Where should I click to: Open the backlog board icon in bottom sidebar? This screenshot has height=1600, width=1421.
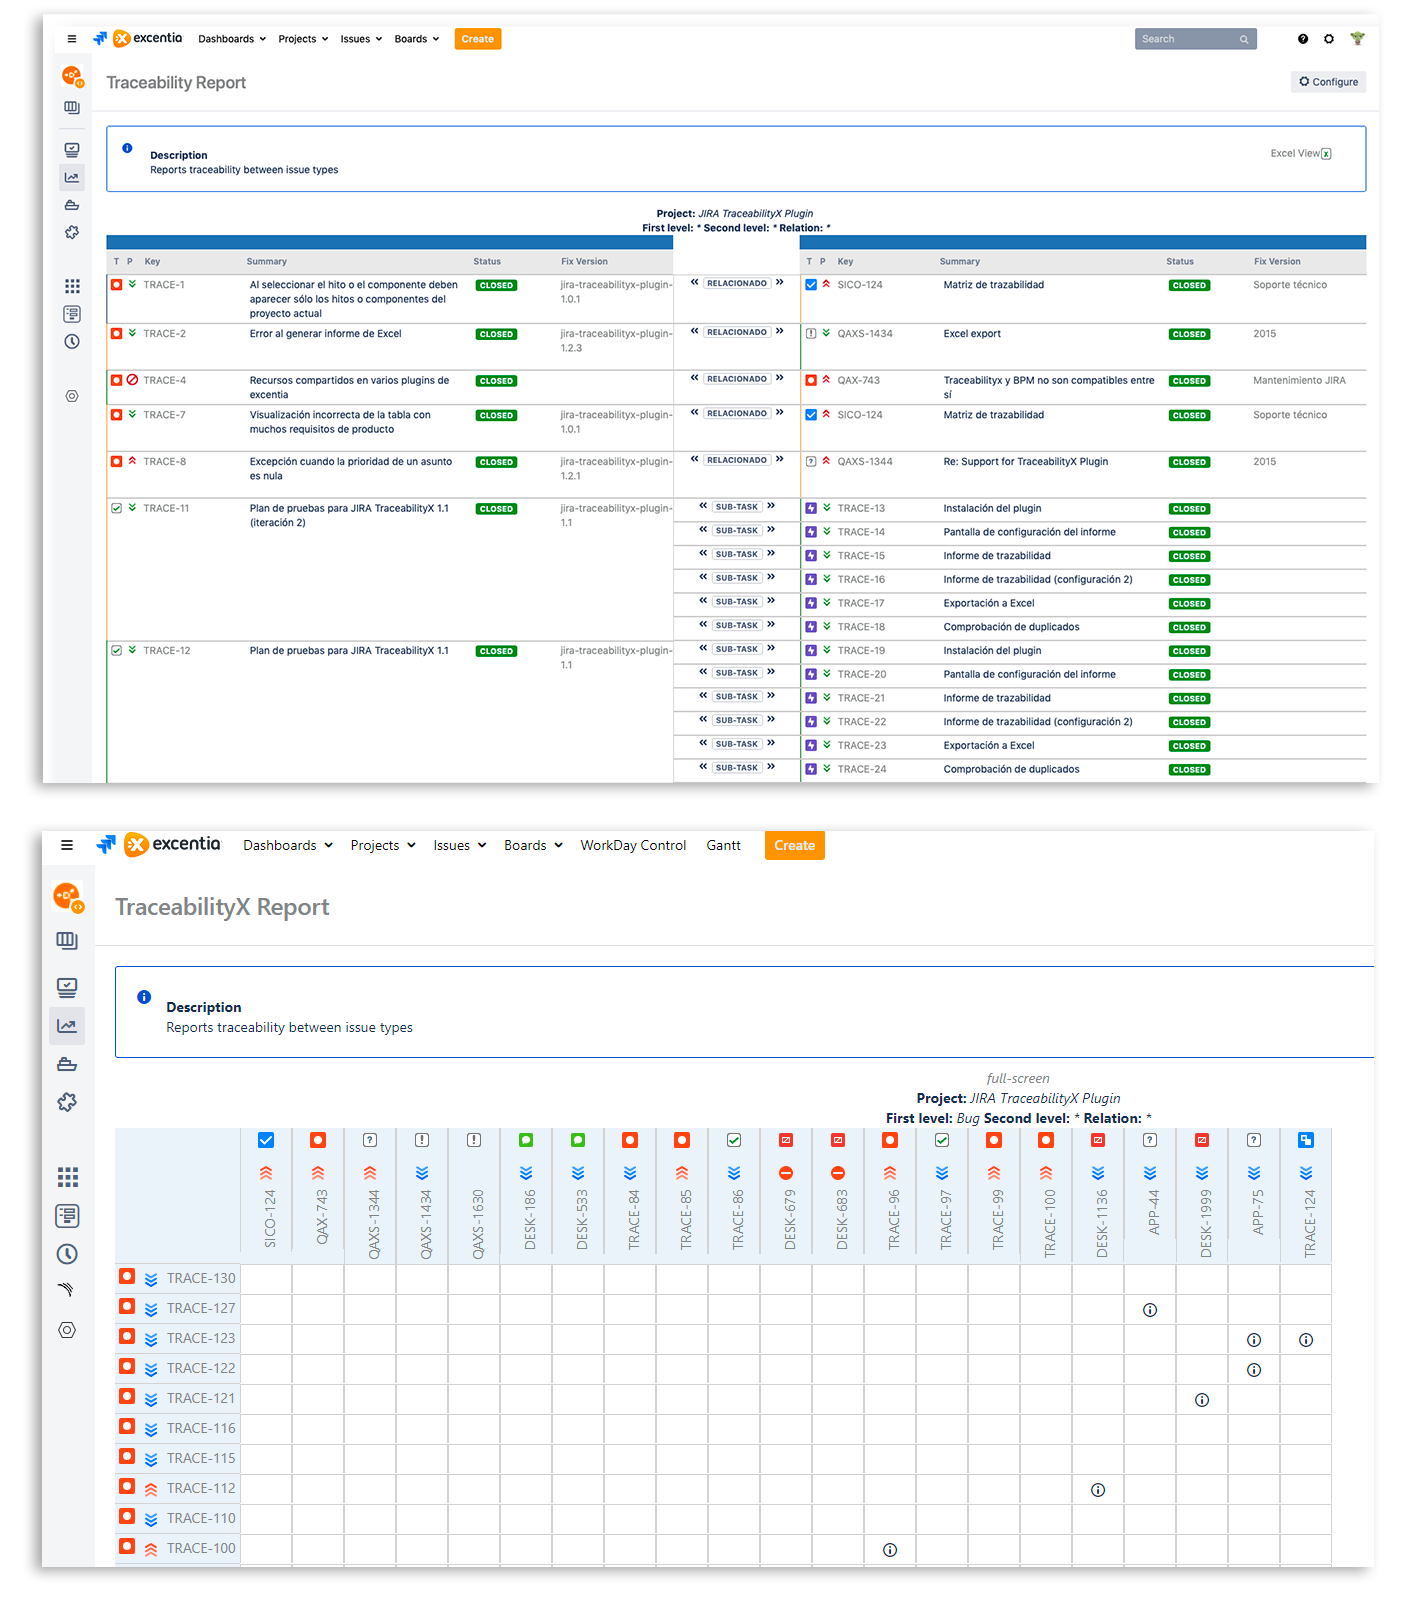pyautogui.click(x=67, y=940)
